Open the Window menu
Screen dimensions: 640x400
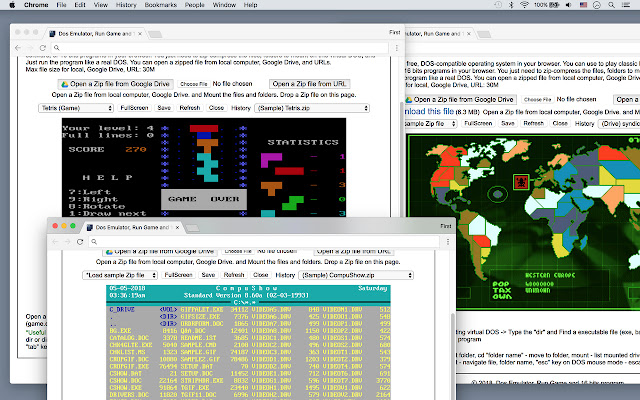pyautogui.click(x=224, y=5)
